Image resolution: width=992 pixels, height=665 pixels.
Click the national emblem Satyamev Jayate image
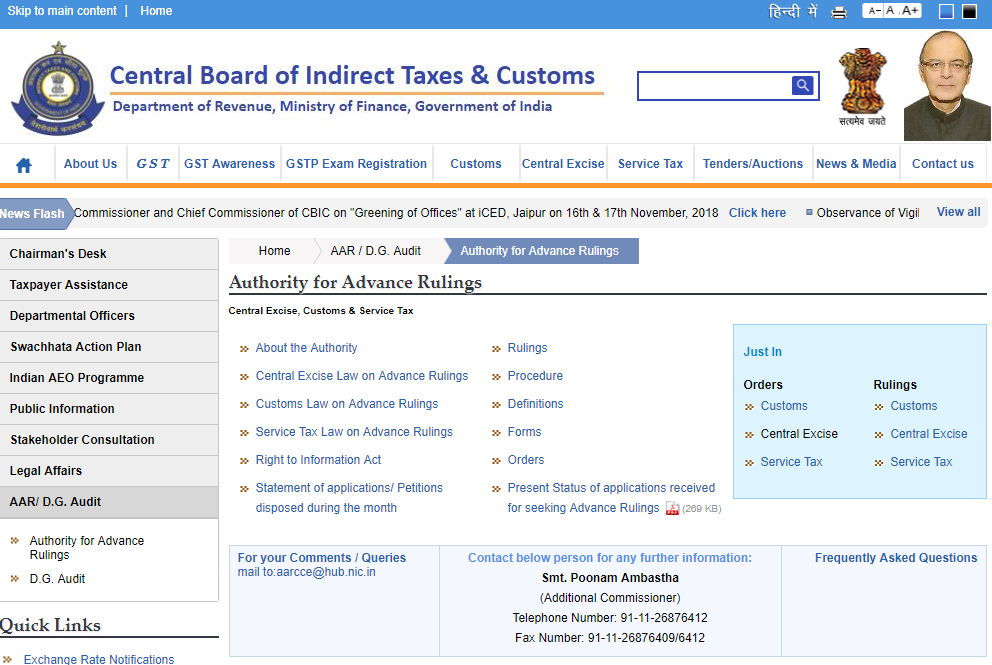(x=862, y=87)
